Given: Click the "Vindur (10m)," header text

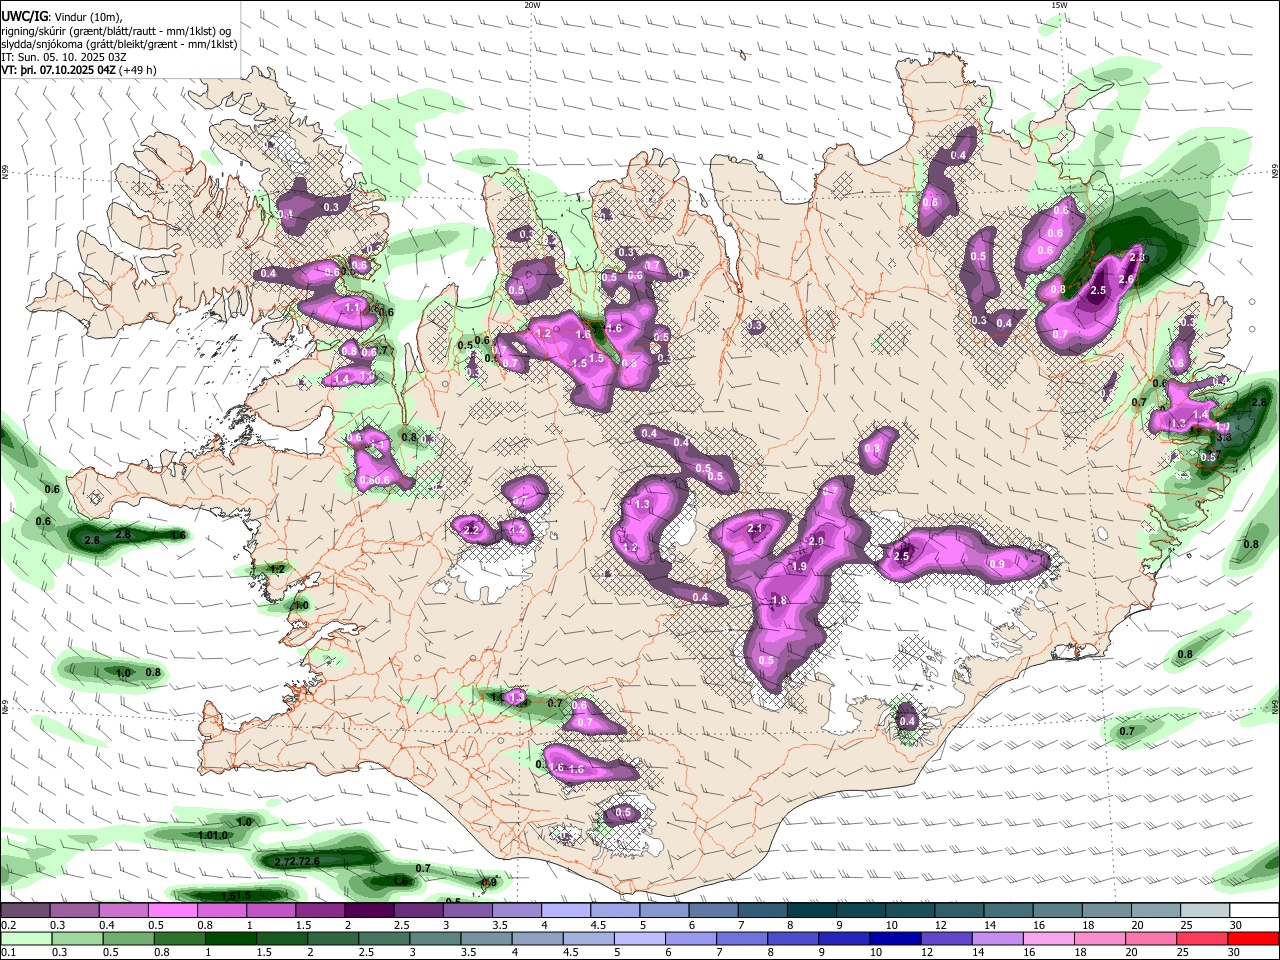Looking at the screenshot, I should click(x=88, y=16).
